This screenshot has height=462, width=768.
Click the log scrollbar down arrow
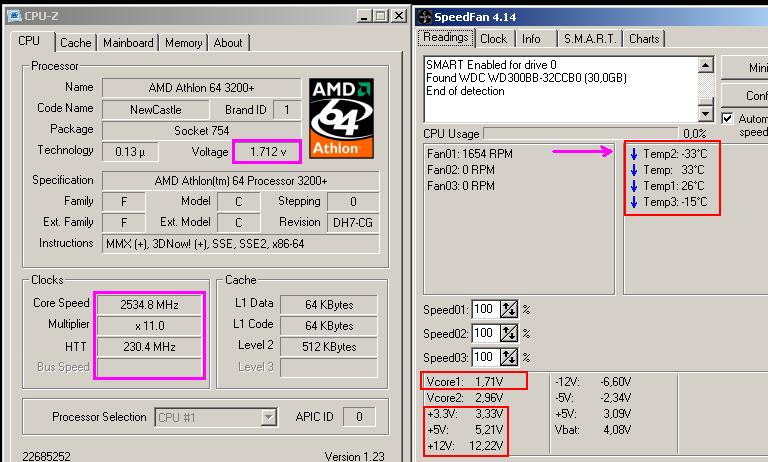[x=705, y=114]
